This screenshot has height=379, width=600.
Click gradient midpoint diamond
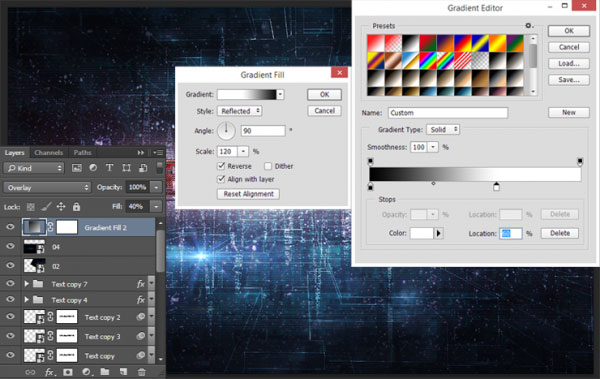click(x=434, y=183)
